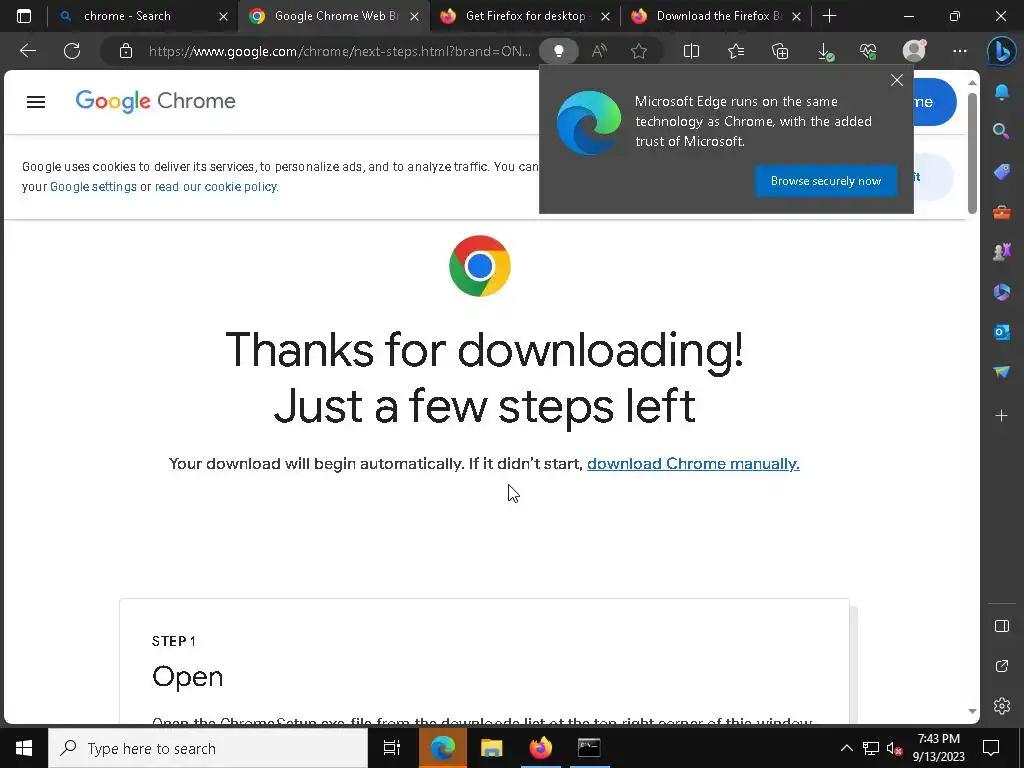Screen dimensions: 1024x768
Task: Open 'read our cookie policy' link
Action: (216, 187)
